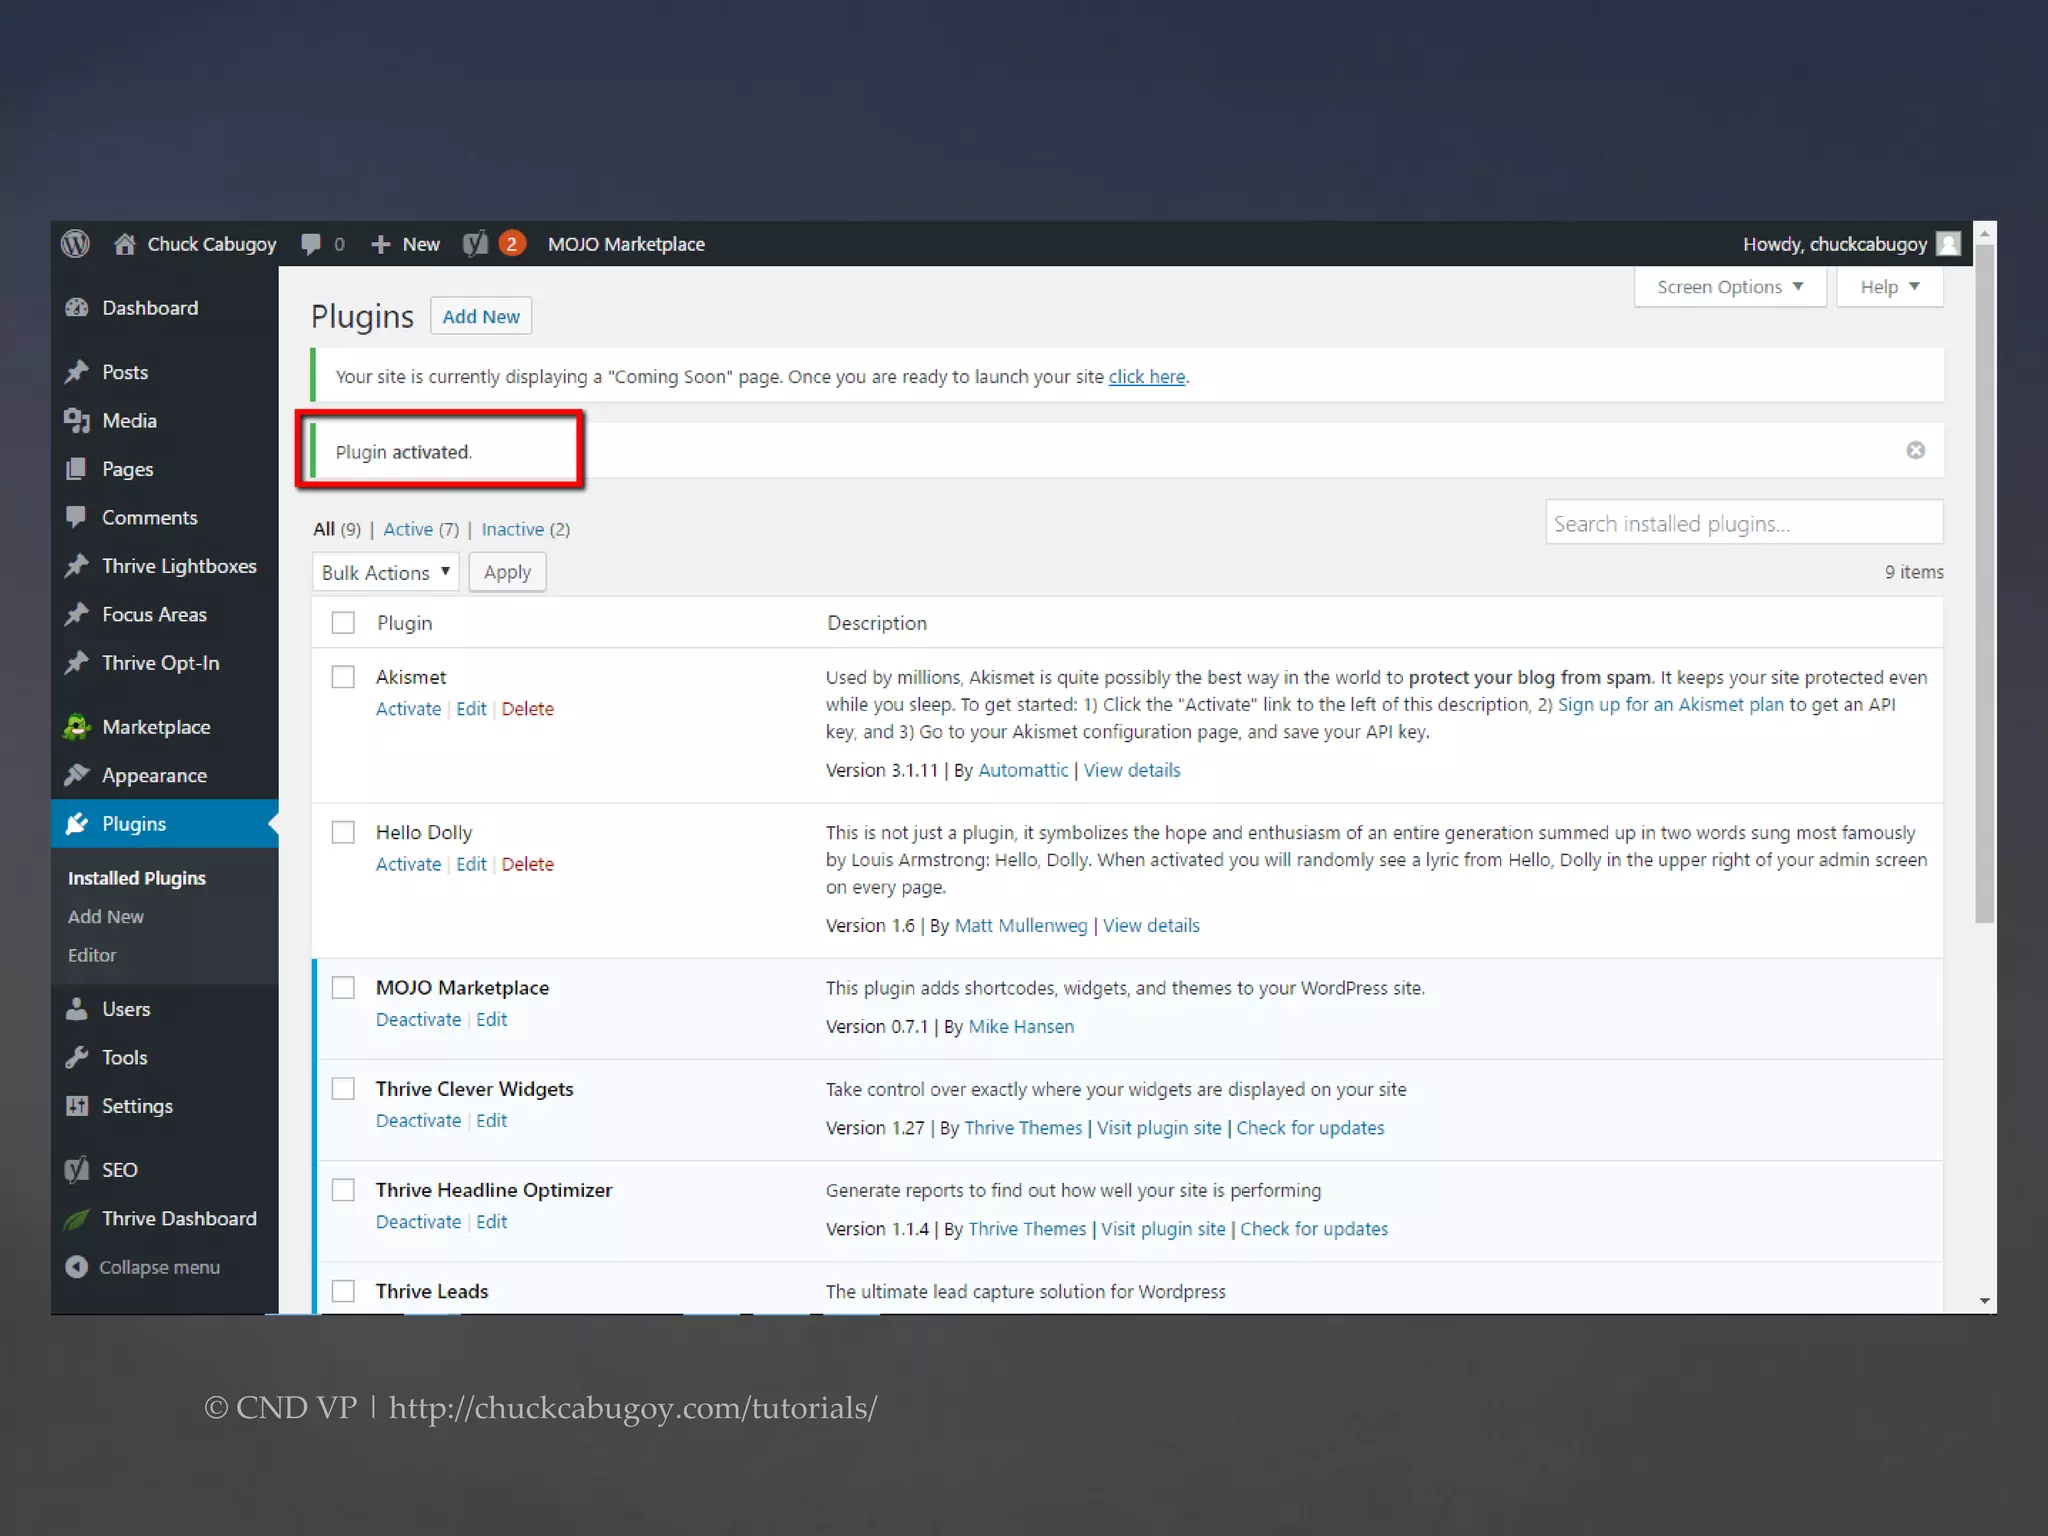Screen dimensions: 2048x1536
Task: Open Howdy, chuckcabugoy account menu
Action: 1834,244
